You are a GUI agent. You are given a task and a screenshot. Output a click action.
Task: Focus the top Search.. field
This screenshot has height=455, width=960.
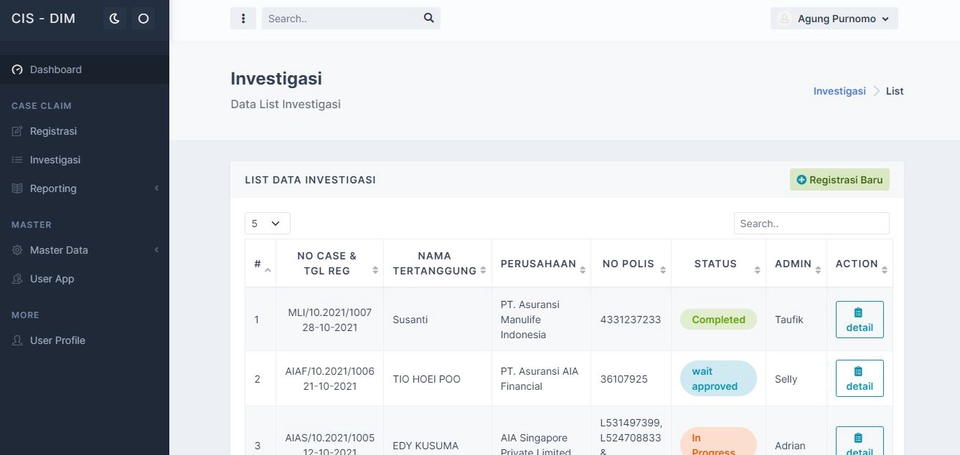pos(351,18)
